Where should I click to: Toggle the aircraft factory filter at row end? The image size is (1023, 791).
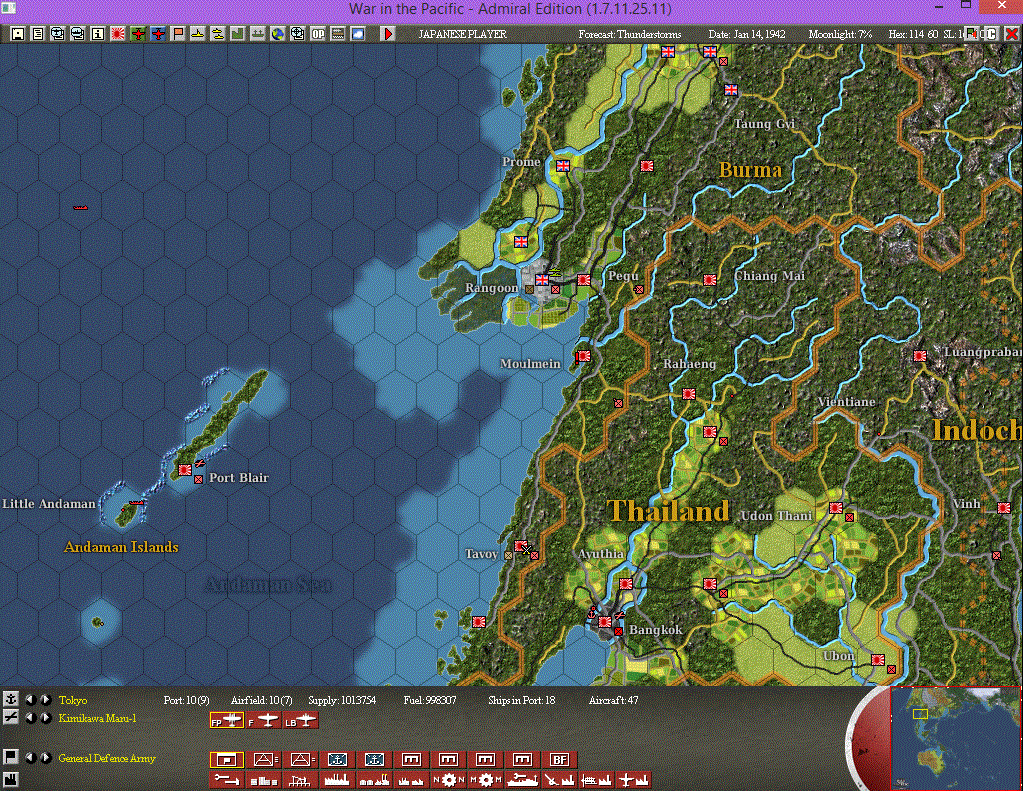point(634,779)
